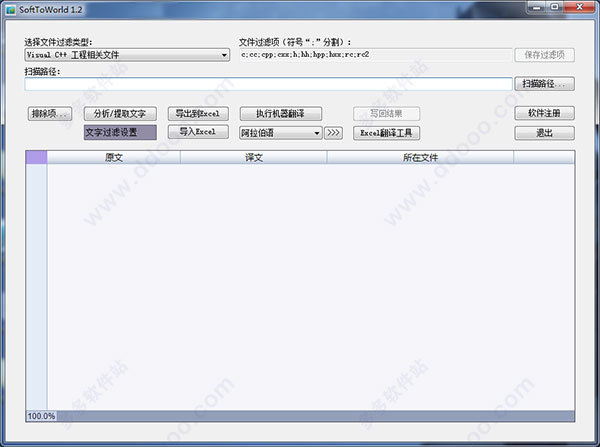
Task: Click the >>> button beside language dropdown
Action: [x=333, y=133]
